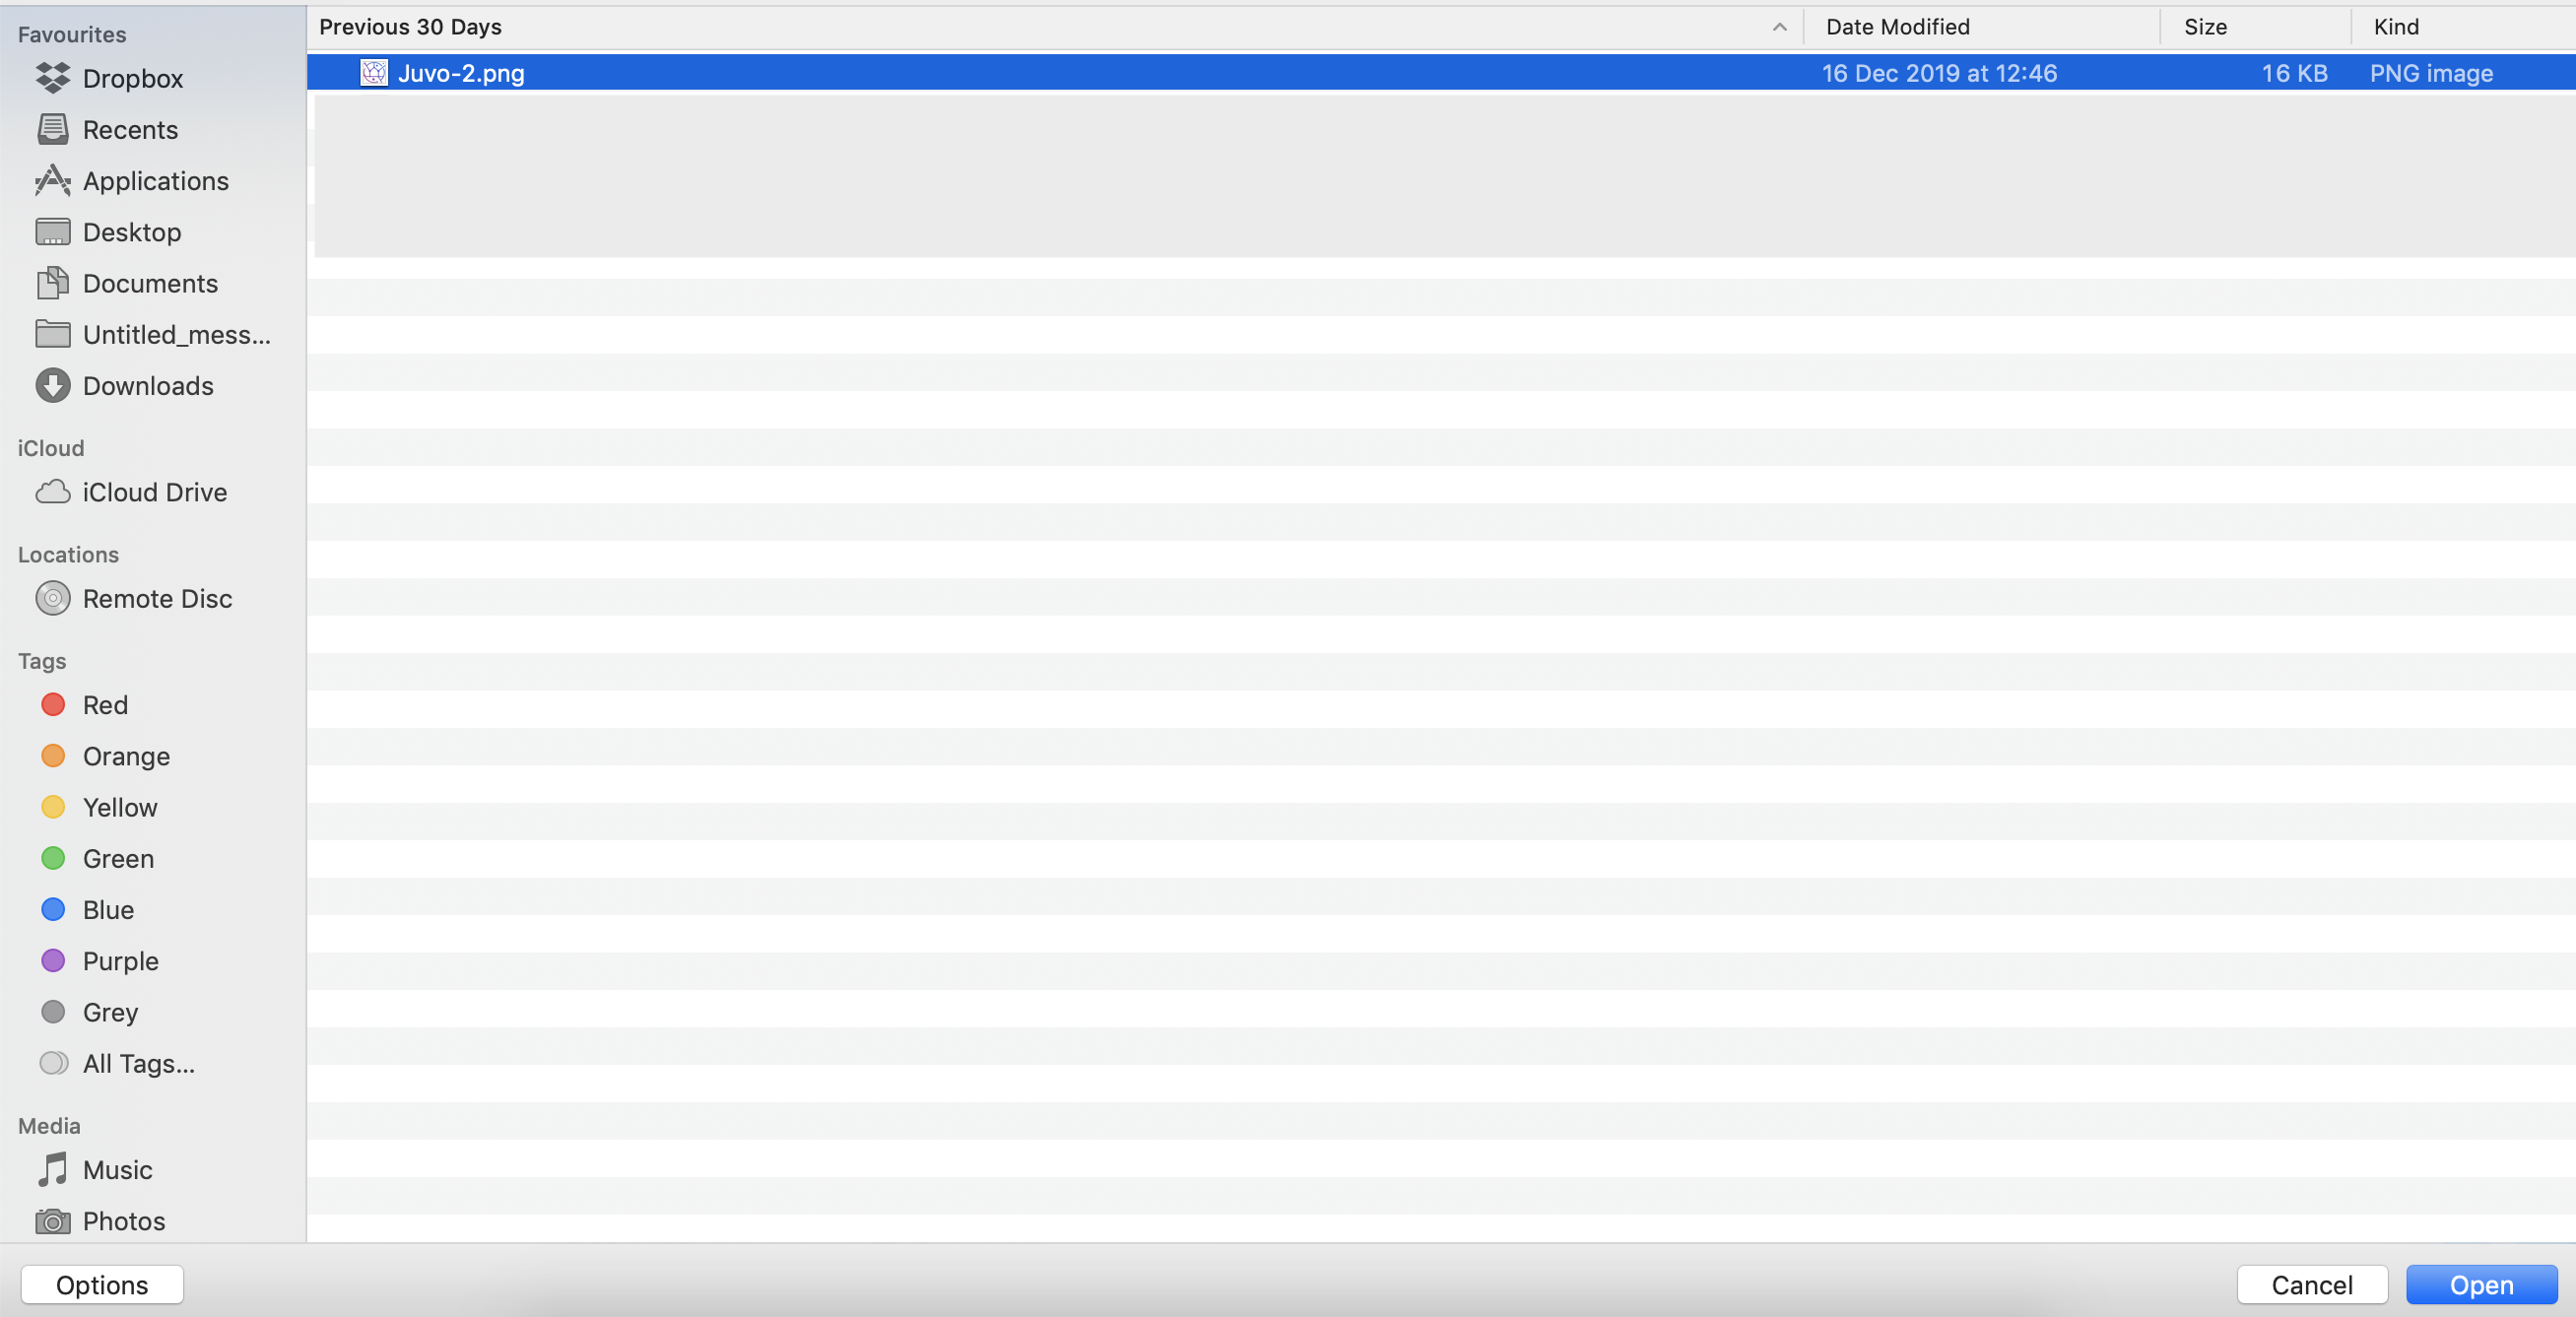This screenshot has width=2576, height=1317.
Task: Select iCloud Drive in sidebar
Action: [155, 492]
